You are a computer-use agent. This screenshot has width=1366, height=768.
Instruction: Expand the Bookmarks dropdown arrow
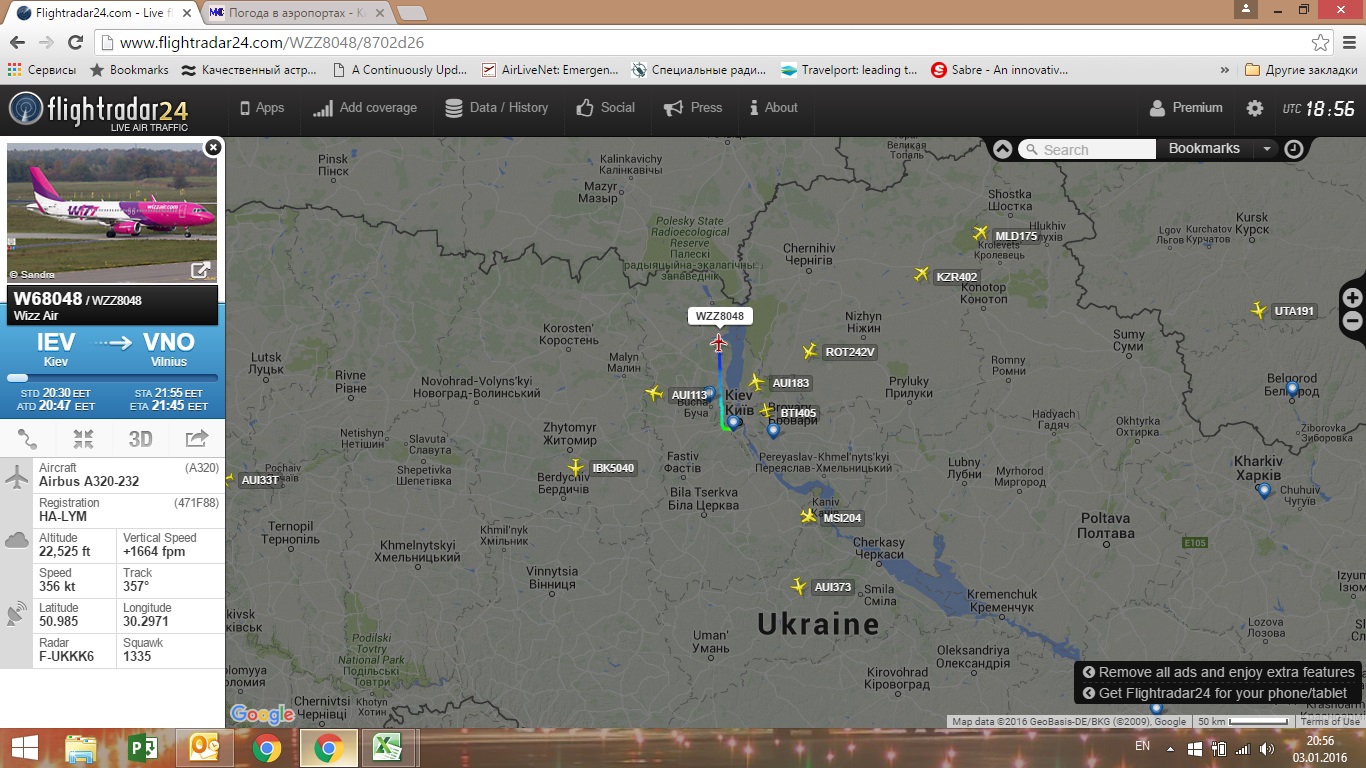point(1267,149)
